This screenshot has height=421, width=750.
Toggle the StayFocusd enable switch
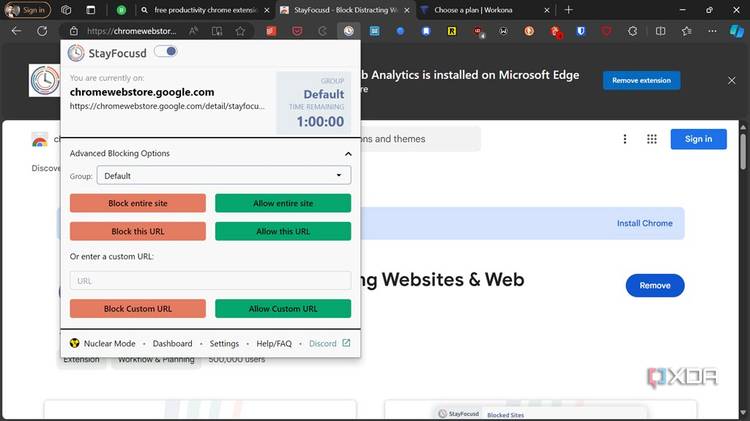[x=166, y=52]
